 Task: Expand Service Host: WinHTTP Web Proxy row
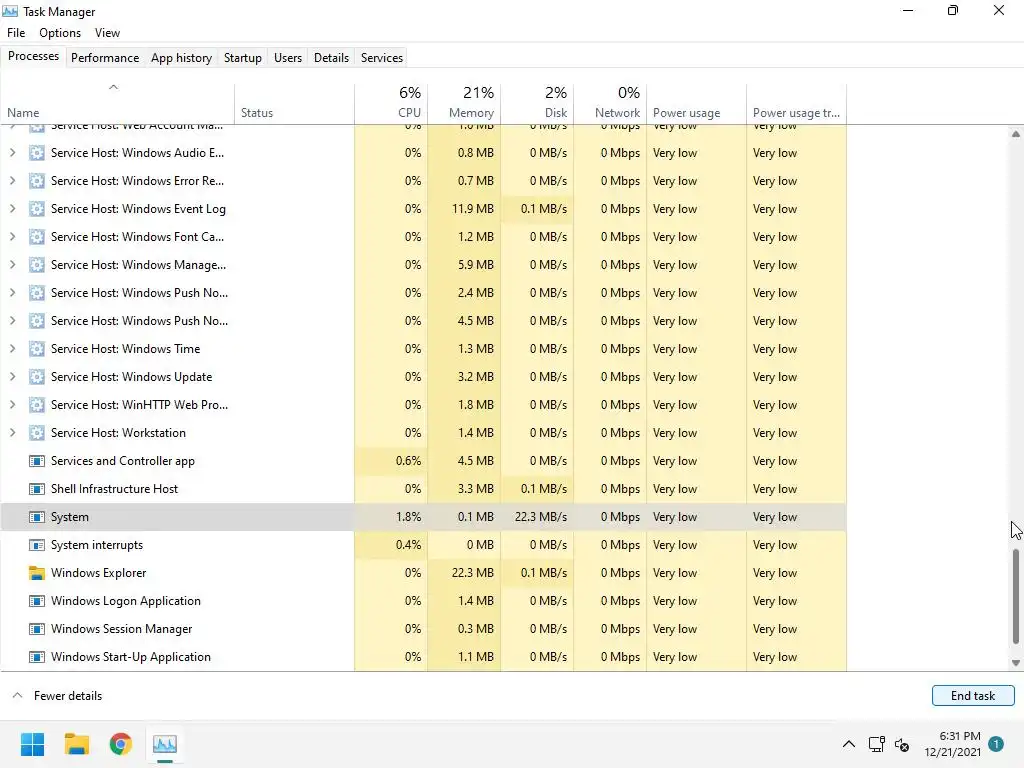point(12,405)
